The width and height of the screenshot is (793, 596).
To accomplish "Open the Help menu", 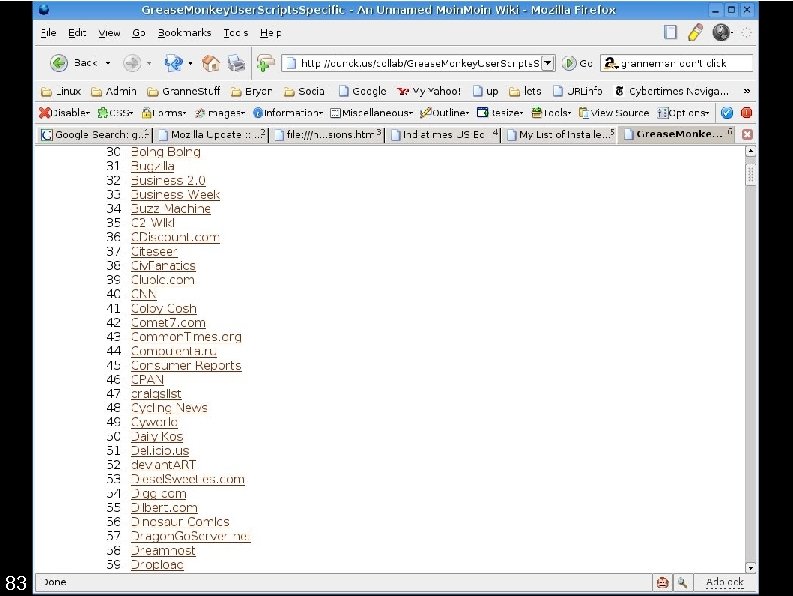I will click(x=271, y=33).
